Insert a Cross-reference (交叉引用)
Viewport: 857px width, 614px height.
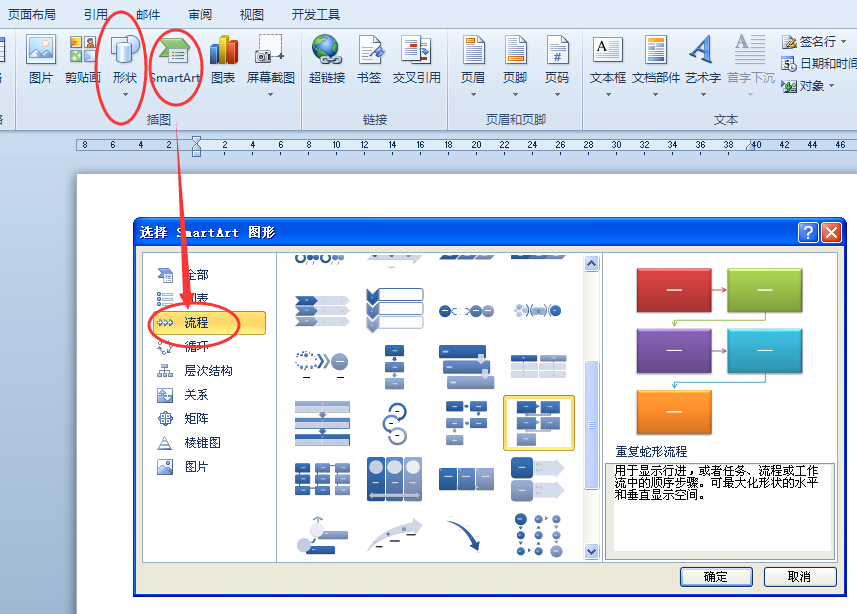click(x=416, y=59)
